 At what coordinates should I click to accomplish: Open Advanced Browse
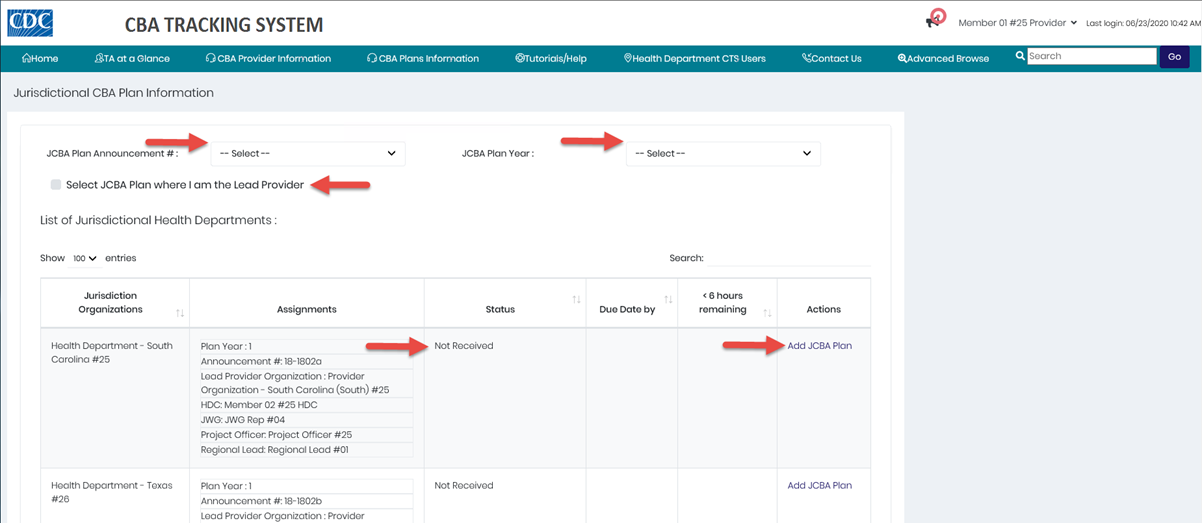point(943,58)
